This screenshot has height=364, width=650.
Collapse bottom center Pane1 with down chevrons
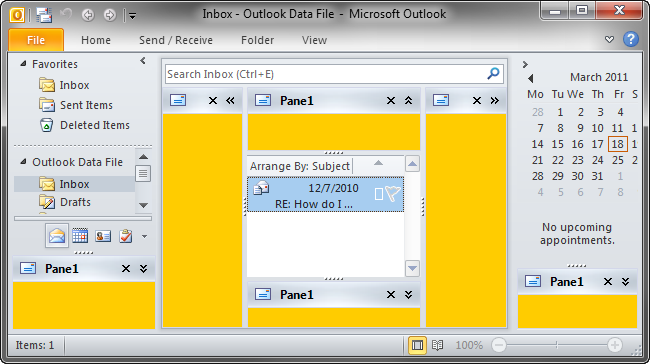[408, 295]
